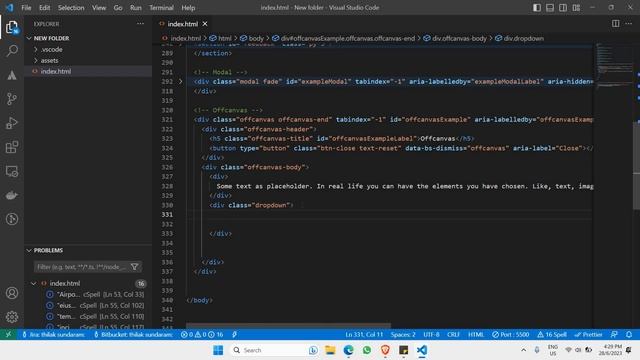Change Spaces: 2 indentation setting

coord(403,334)
